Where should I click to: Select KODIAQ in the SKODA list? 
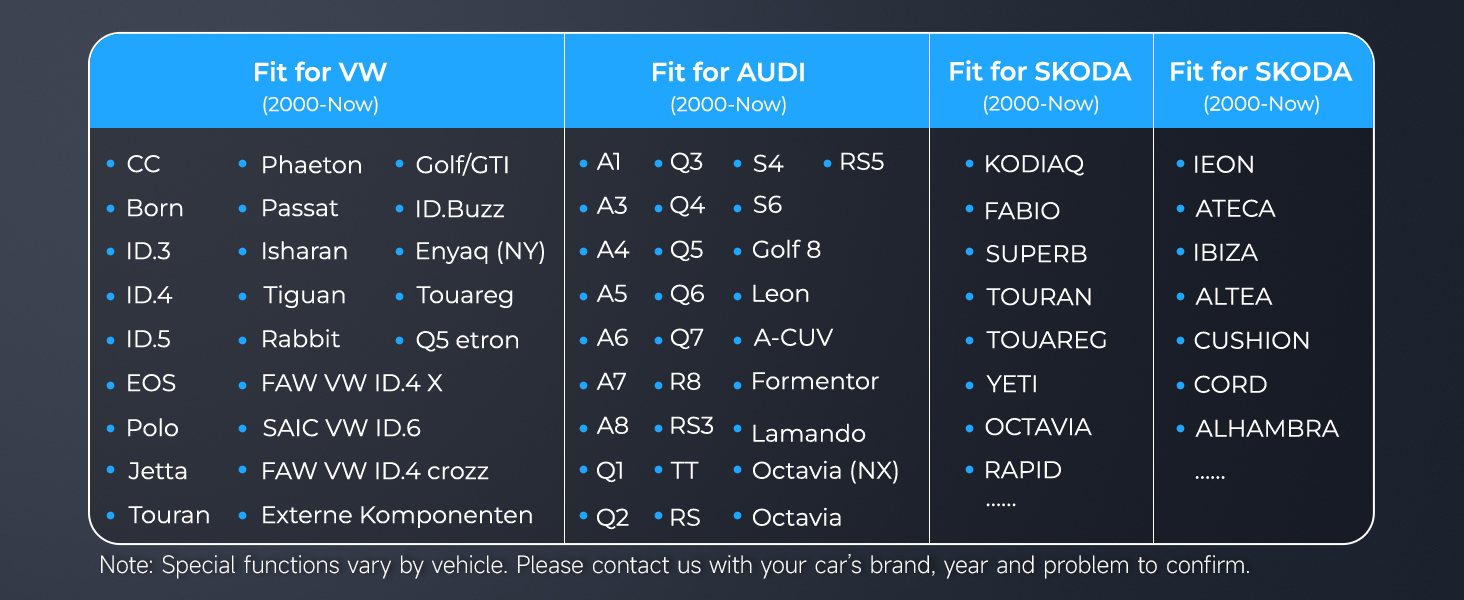[x=1033, y=164]
